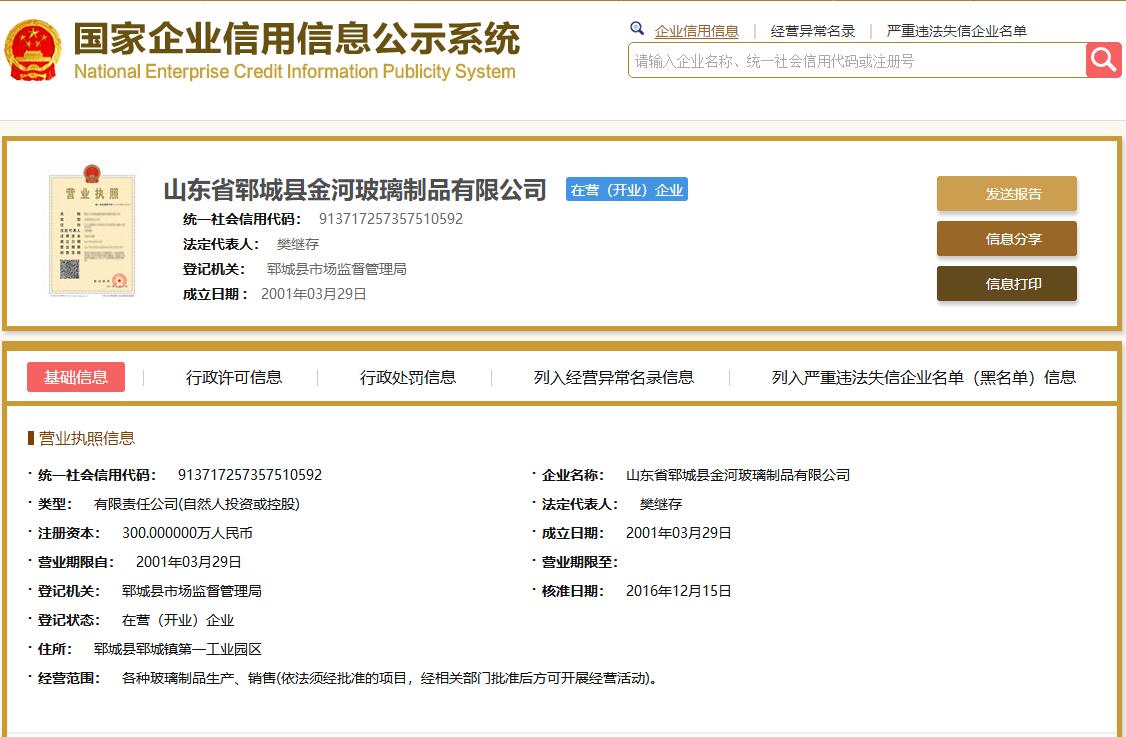Viewport: 1126px width, 737px height.
Task: Select the 企业信用信息 search category
Action: pos(696,31)
